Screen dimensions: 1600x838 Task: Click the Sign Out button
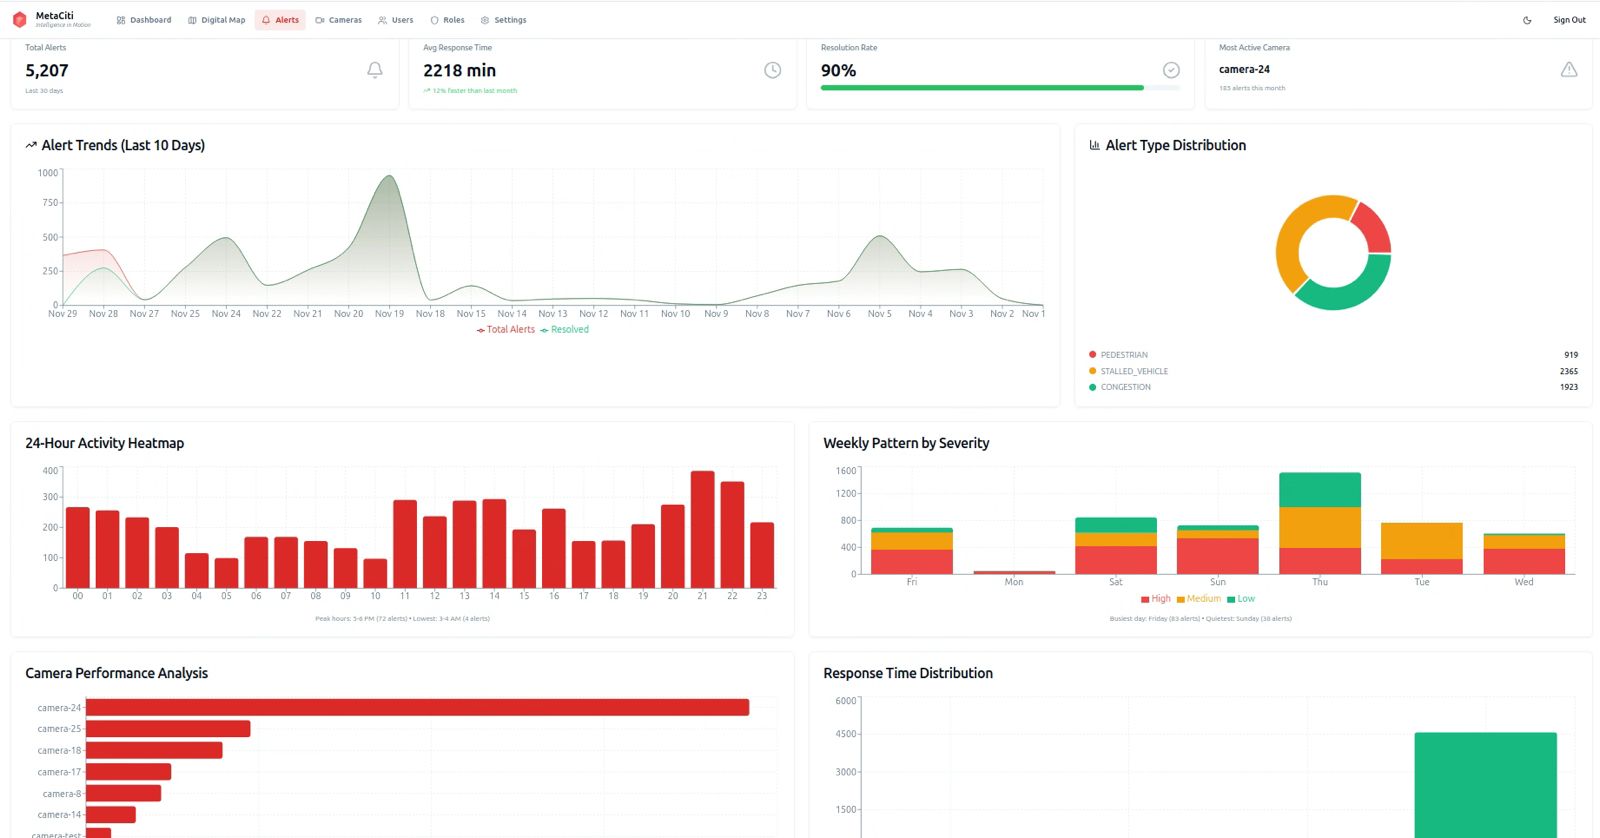[x=1568, y=20]
